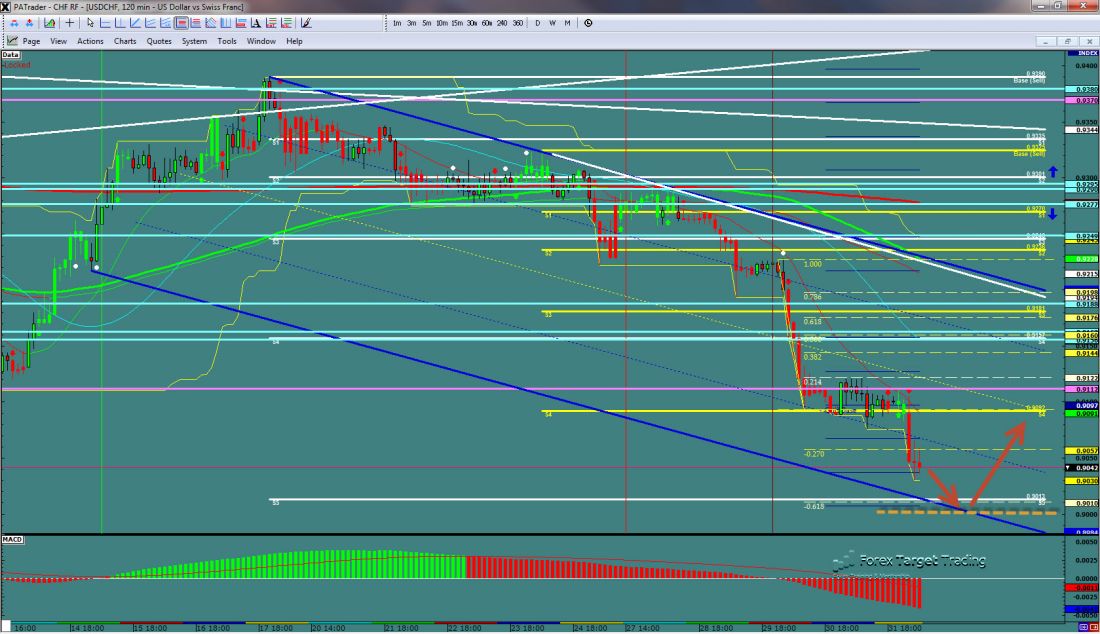The height and width of the screenshot is (634, 1100).
Task: Expand the System dropdown menu
Action: pyautogui.click(x=194, y=41)
